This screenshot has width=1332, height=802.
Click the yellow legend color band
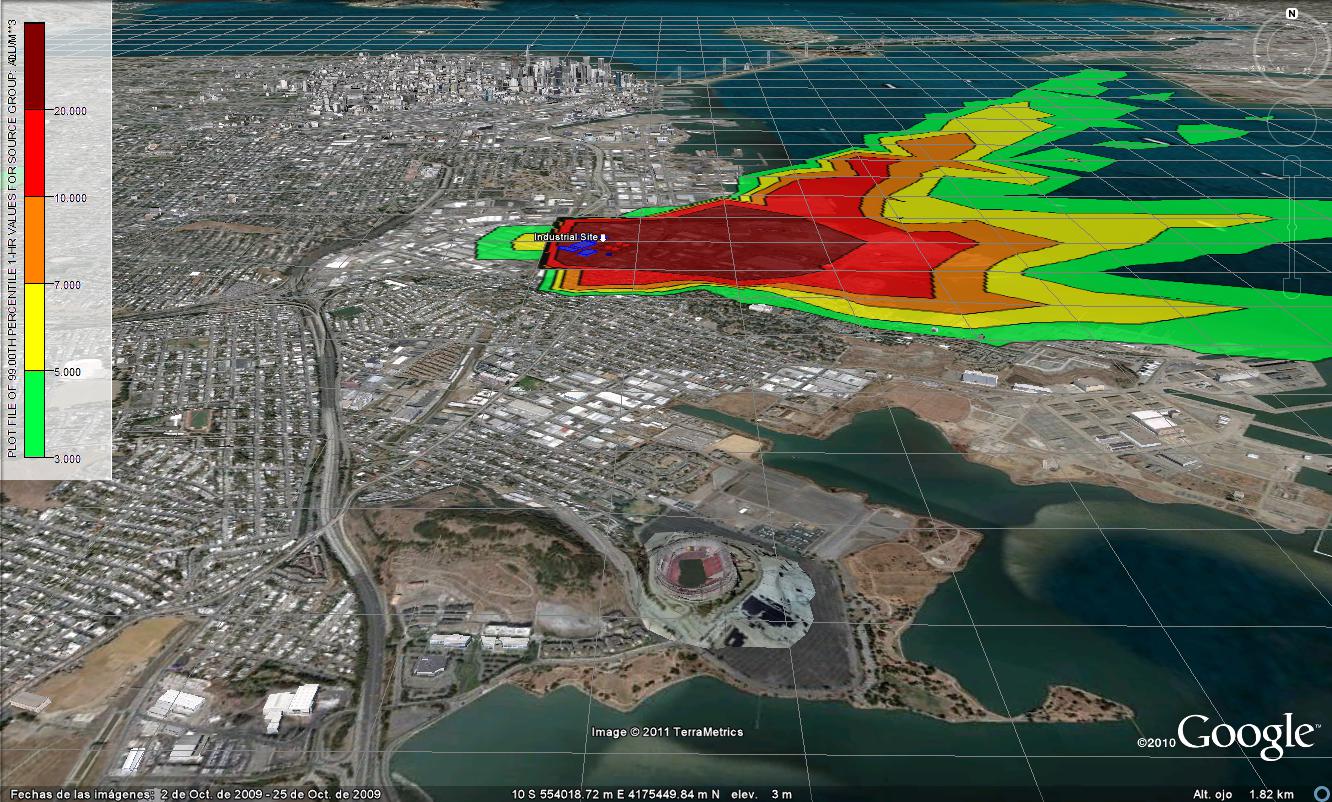click(x=34, y=327)
